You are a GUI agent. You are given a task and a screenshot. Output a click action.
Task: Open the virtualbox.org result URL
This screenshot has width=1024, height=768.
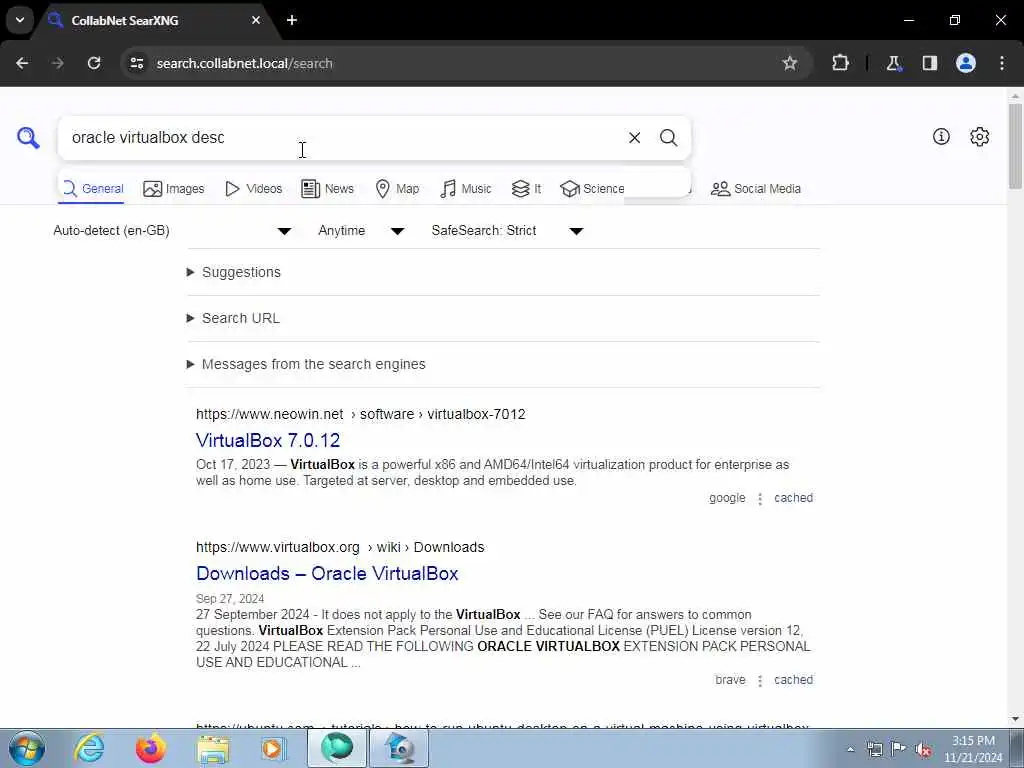tap(340, 547)
